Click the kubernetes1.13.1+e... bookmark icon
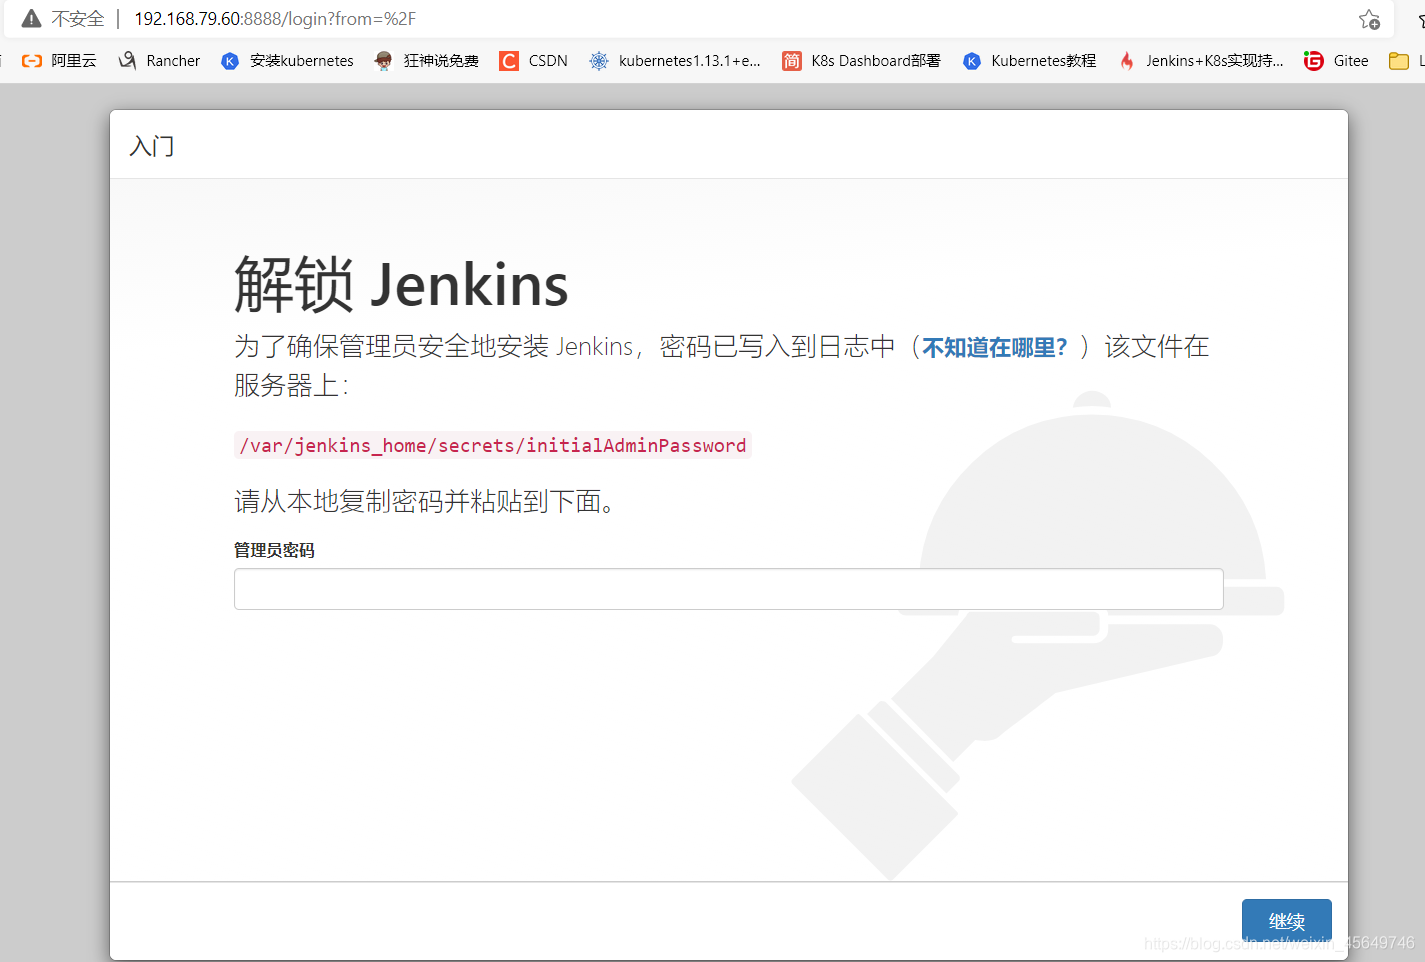This screenshot has height=962, width=1425. click(x=599, y=61)
